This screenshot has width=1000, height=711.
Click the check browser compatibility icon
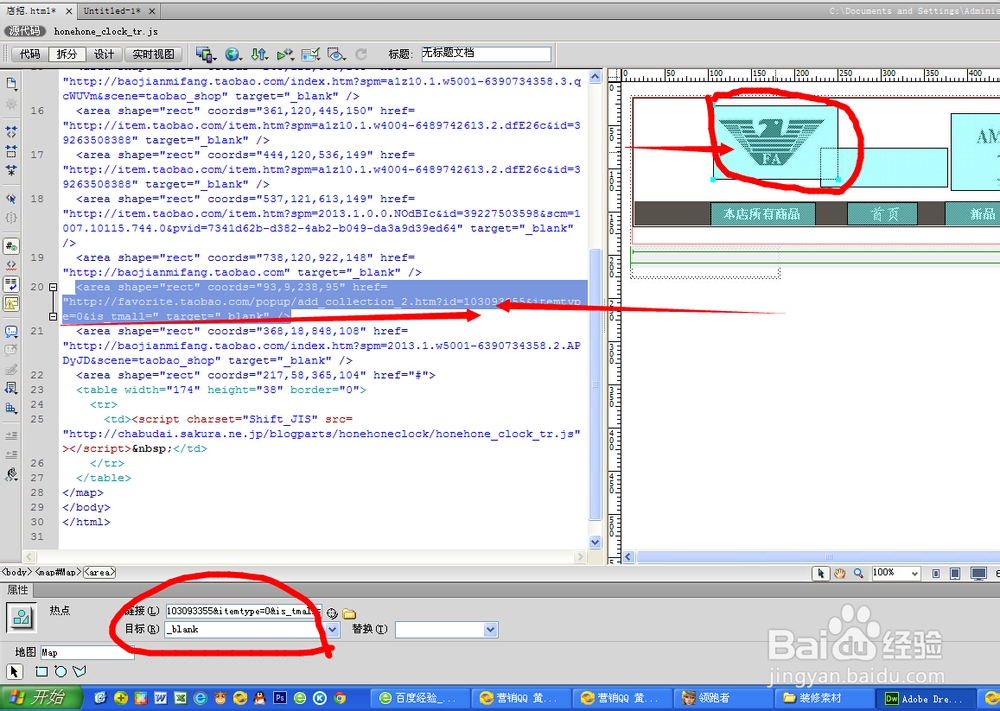[x=311, y=55]
